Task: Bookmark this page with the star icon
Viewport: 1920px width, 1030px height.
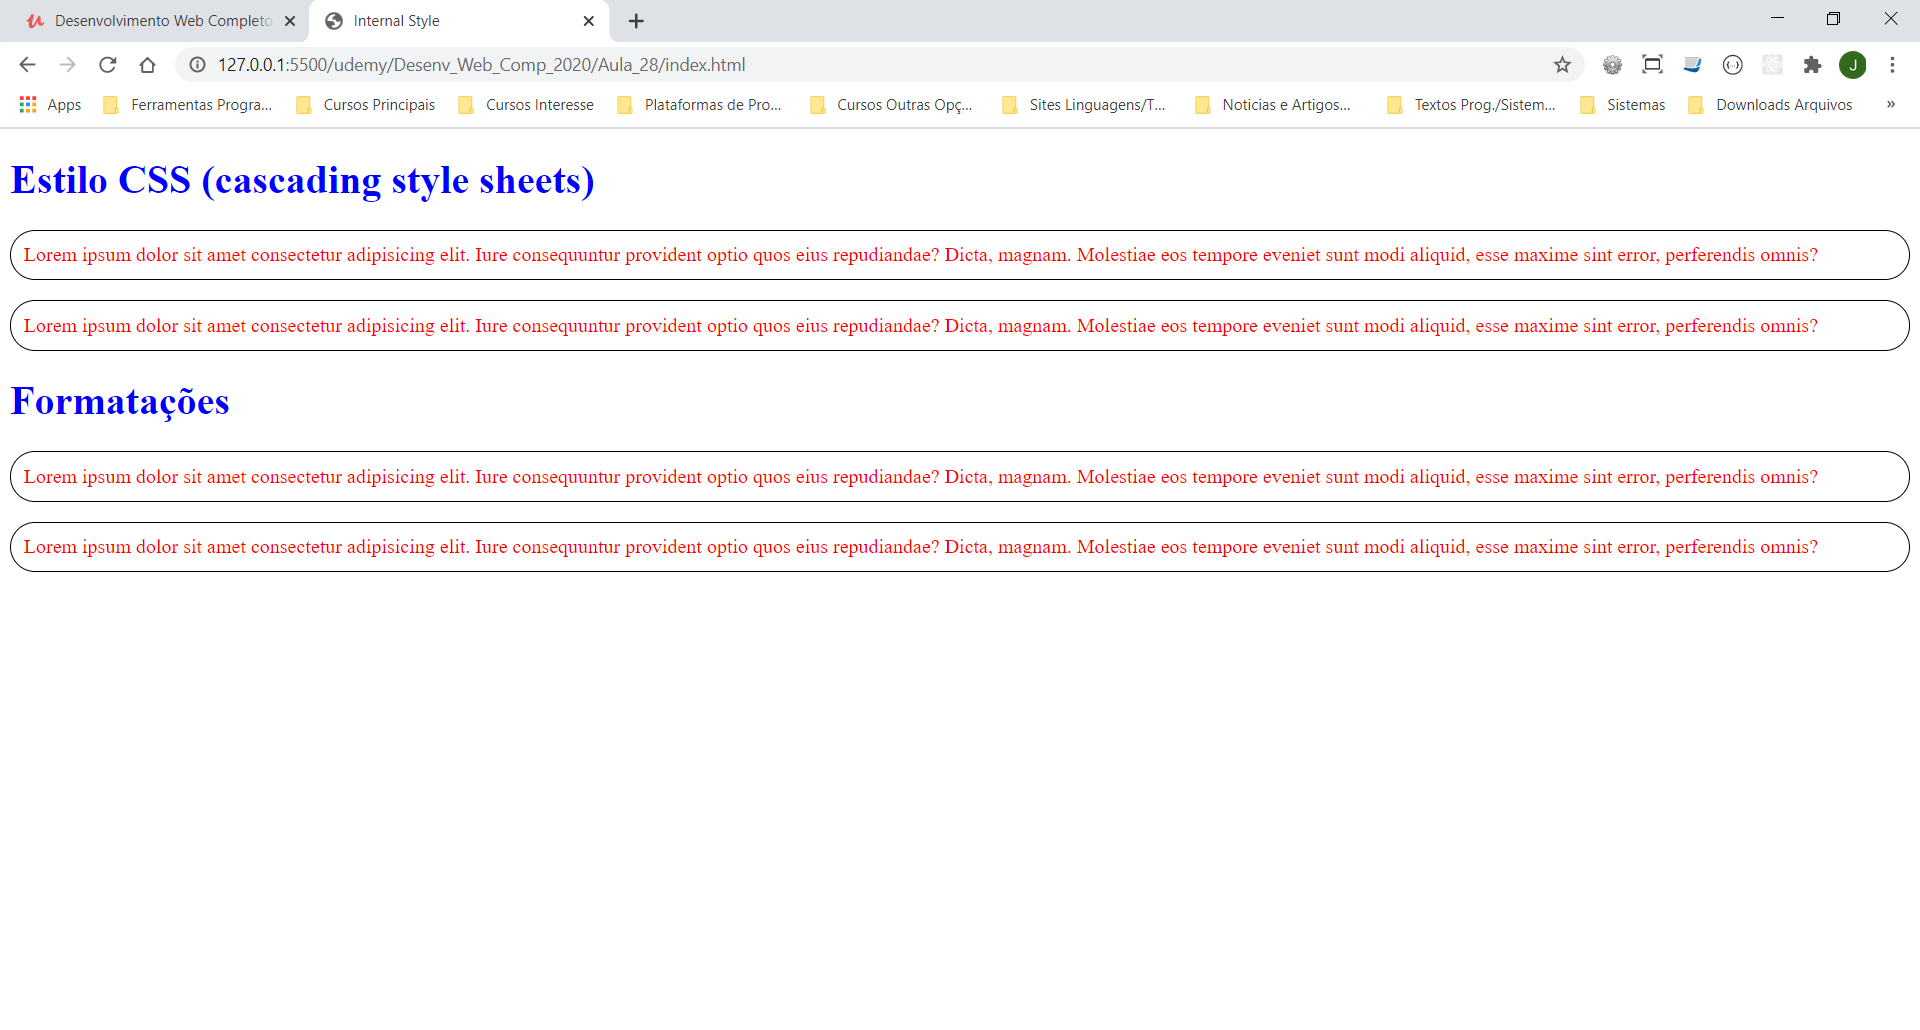Action: coord(1562,65)
